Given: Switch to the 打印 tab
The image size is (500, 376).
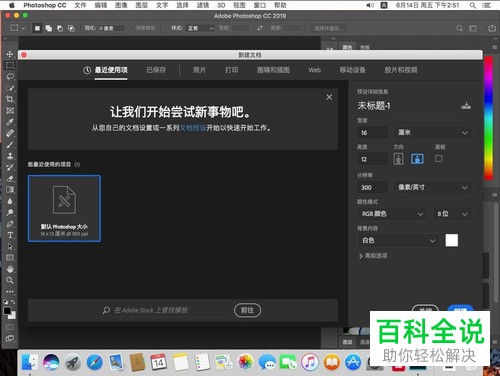Looking at the screenshot, I should coord(231,70).
